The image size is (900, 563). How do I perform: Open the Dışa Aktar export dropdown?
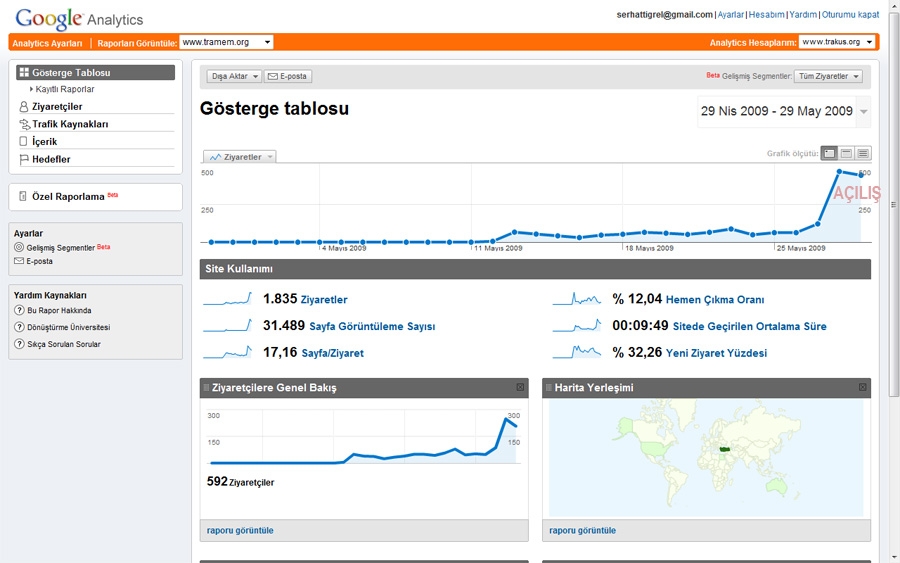click(234, 76)
